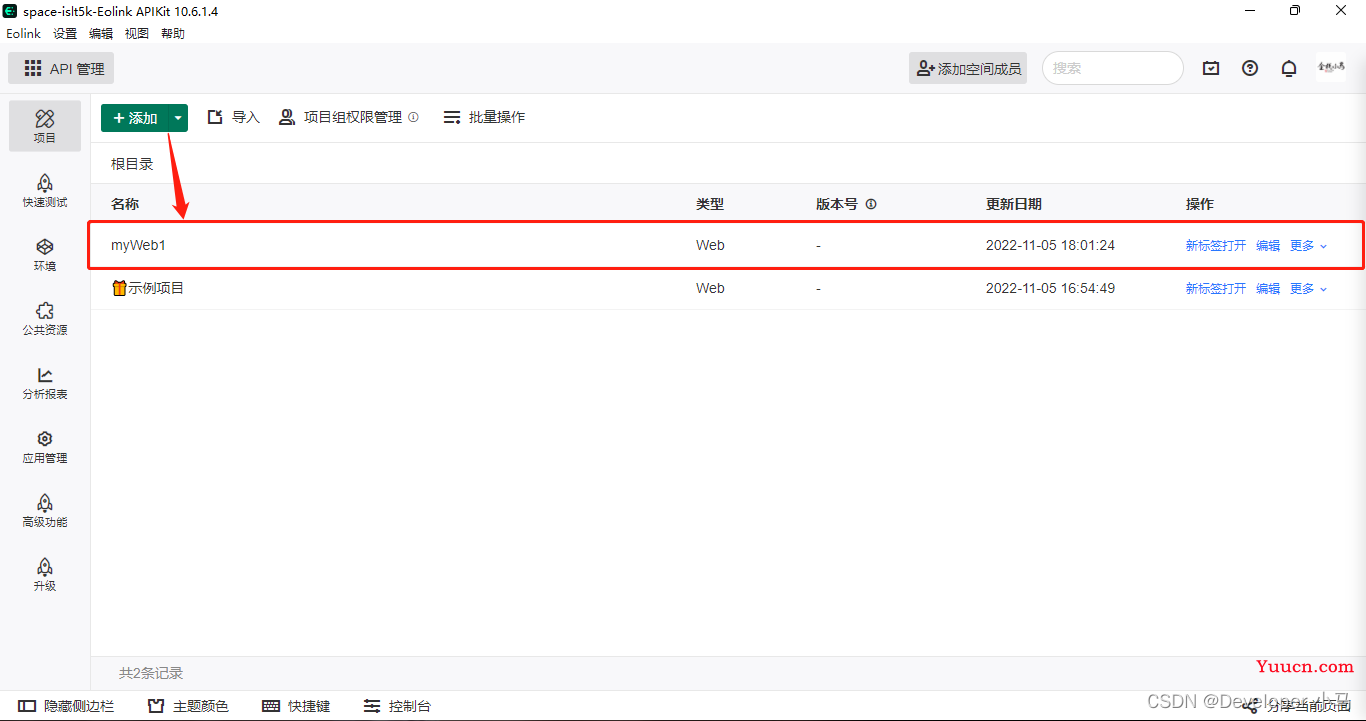Click 编辑 for 示例项目

1268,289
